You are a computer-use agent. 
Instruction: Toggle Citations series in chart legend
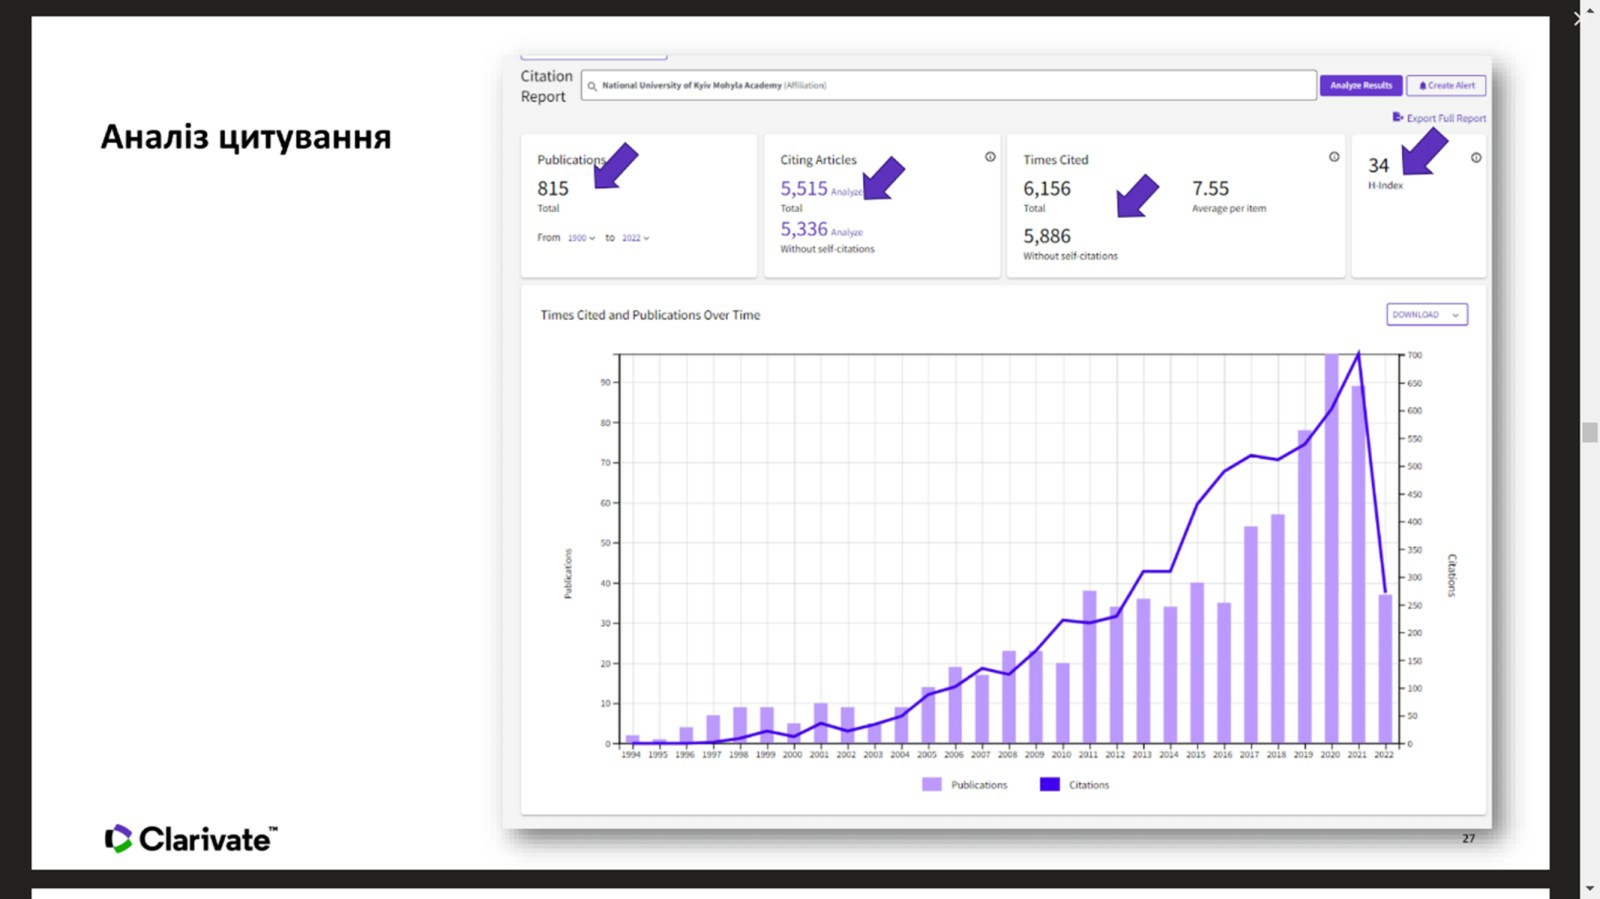[x=1075, y=785]
